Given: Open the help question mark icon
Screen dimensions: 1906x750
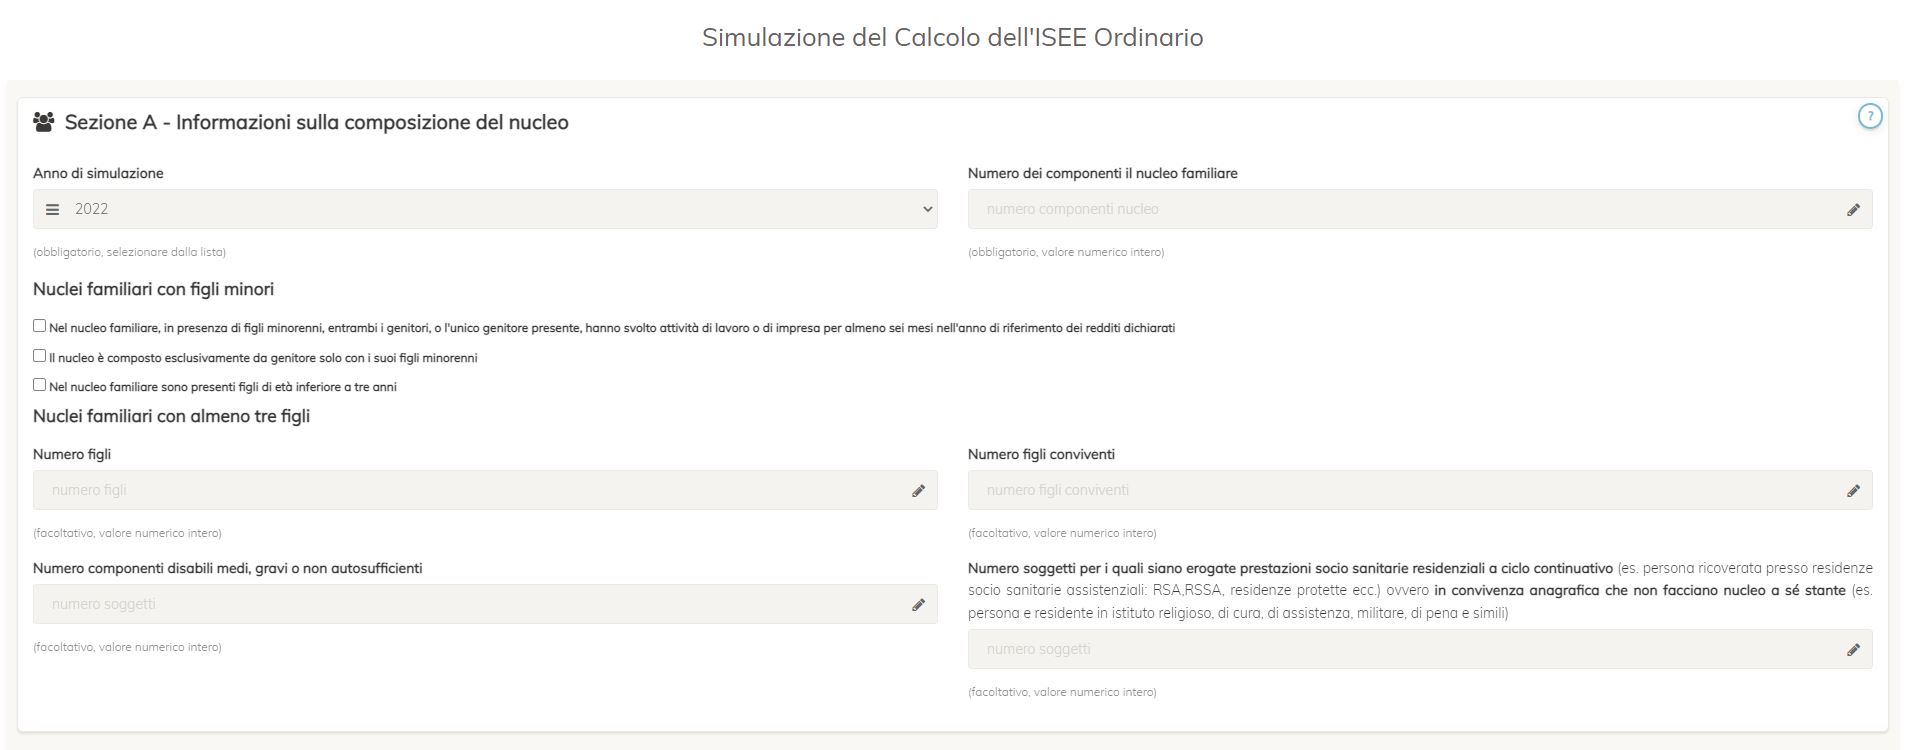Looking at the screenshot, I should click(1869, 117).
